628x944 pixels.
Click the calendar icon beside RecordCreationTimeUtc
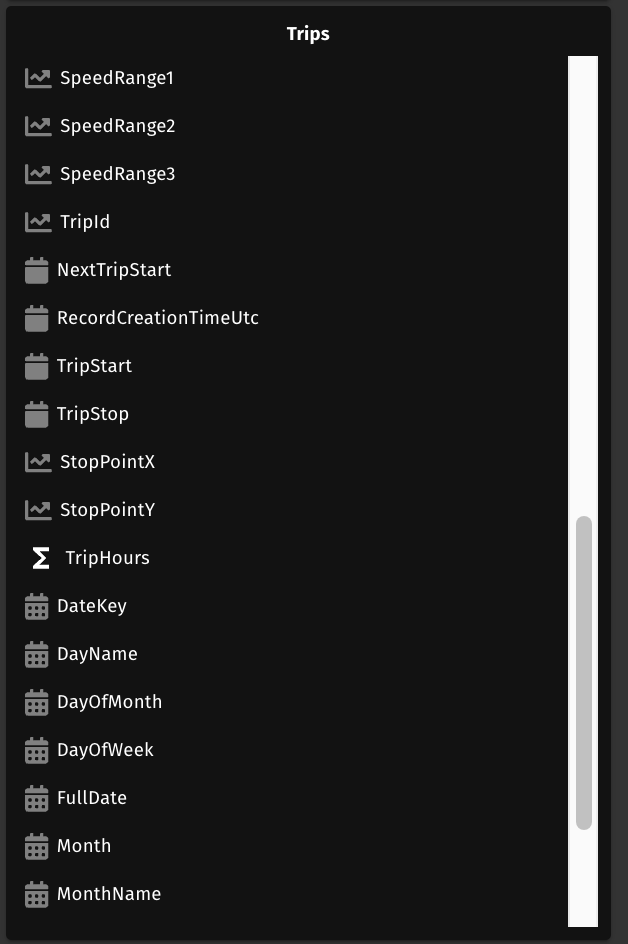(x=37, y=318)
